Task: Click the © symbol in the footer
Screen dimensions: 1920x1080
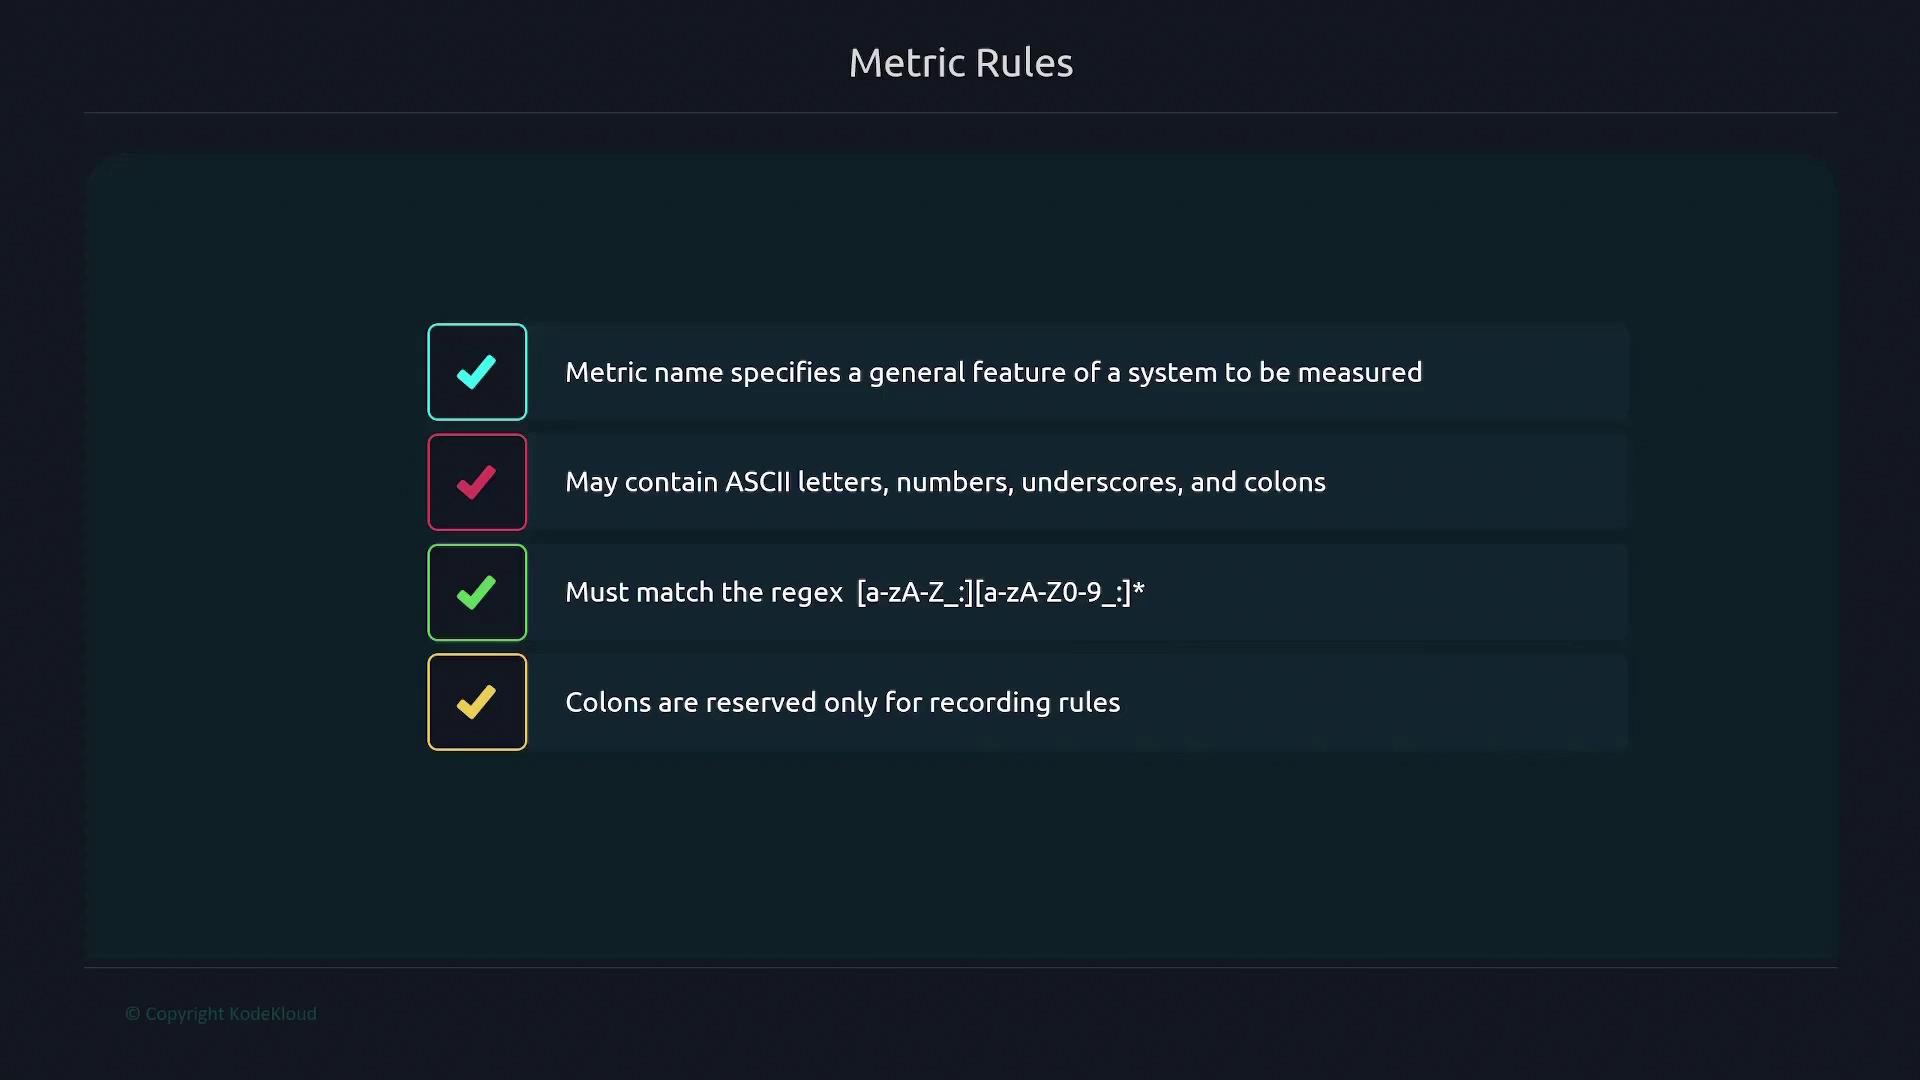Action: pyautogui.click(x=132, y=1014)
